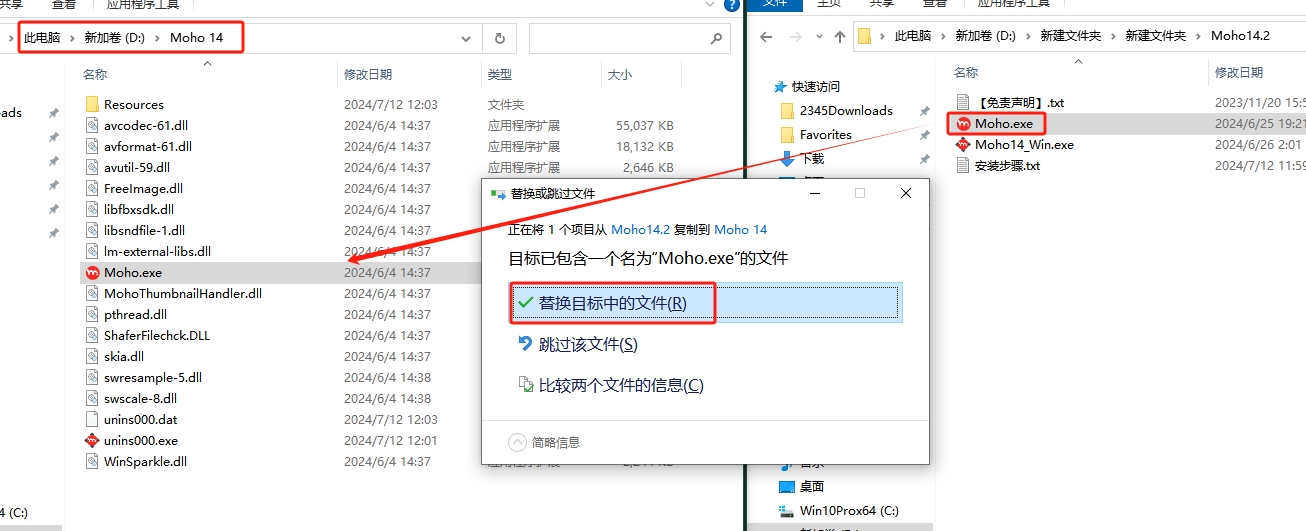Click search magnifier icon in left window

pos(716,38)
